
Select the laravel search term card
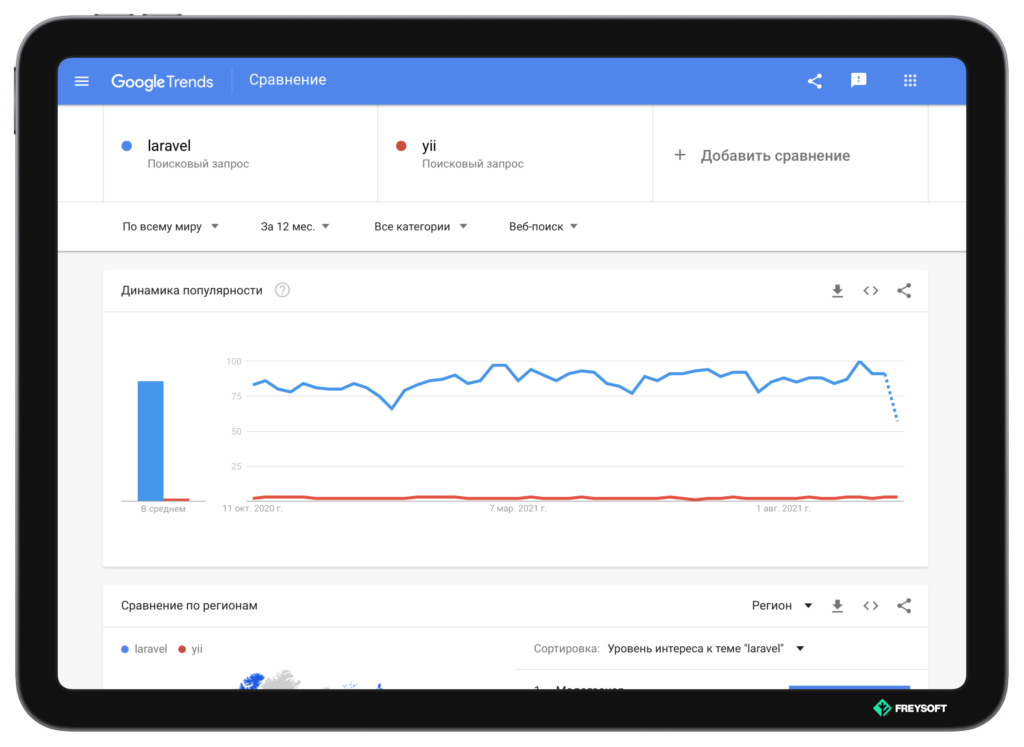[240, 154]
